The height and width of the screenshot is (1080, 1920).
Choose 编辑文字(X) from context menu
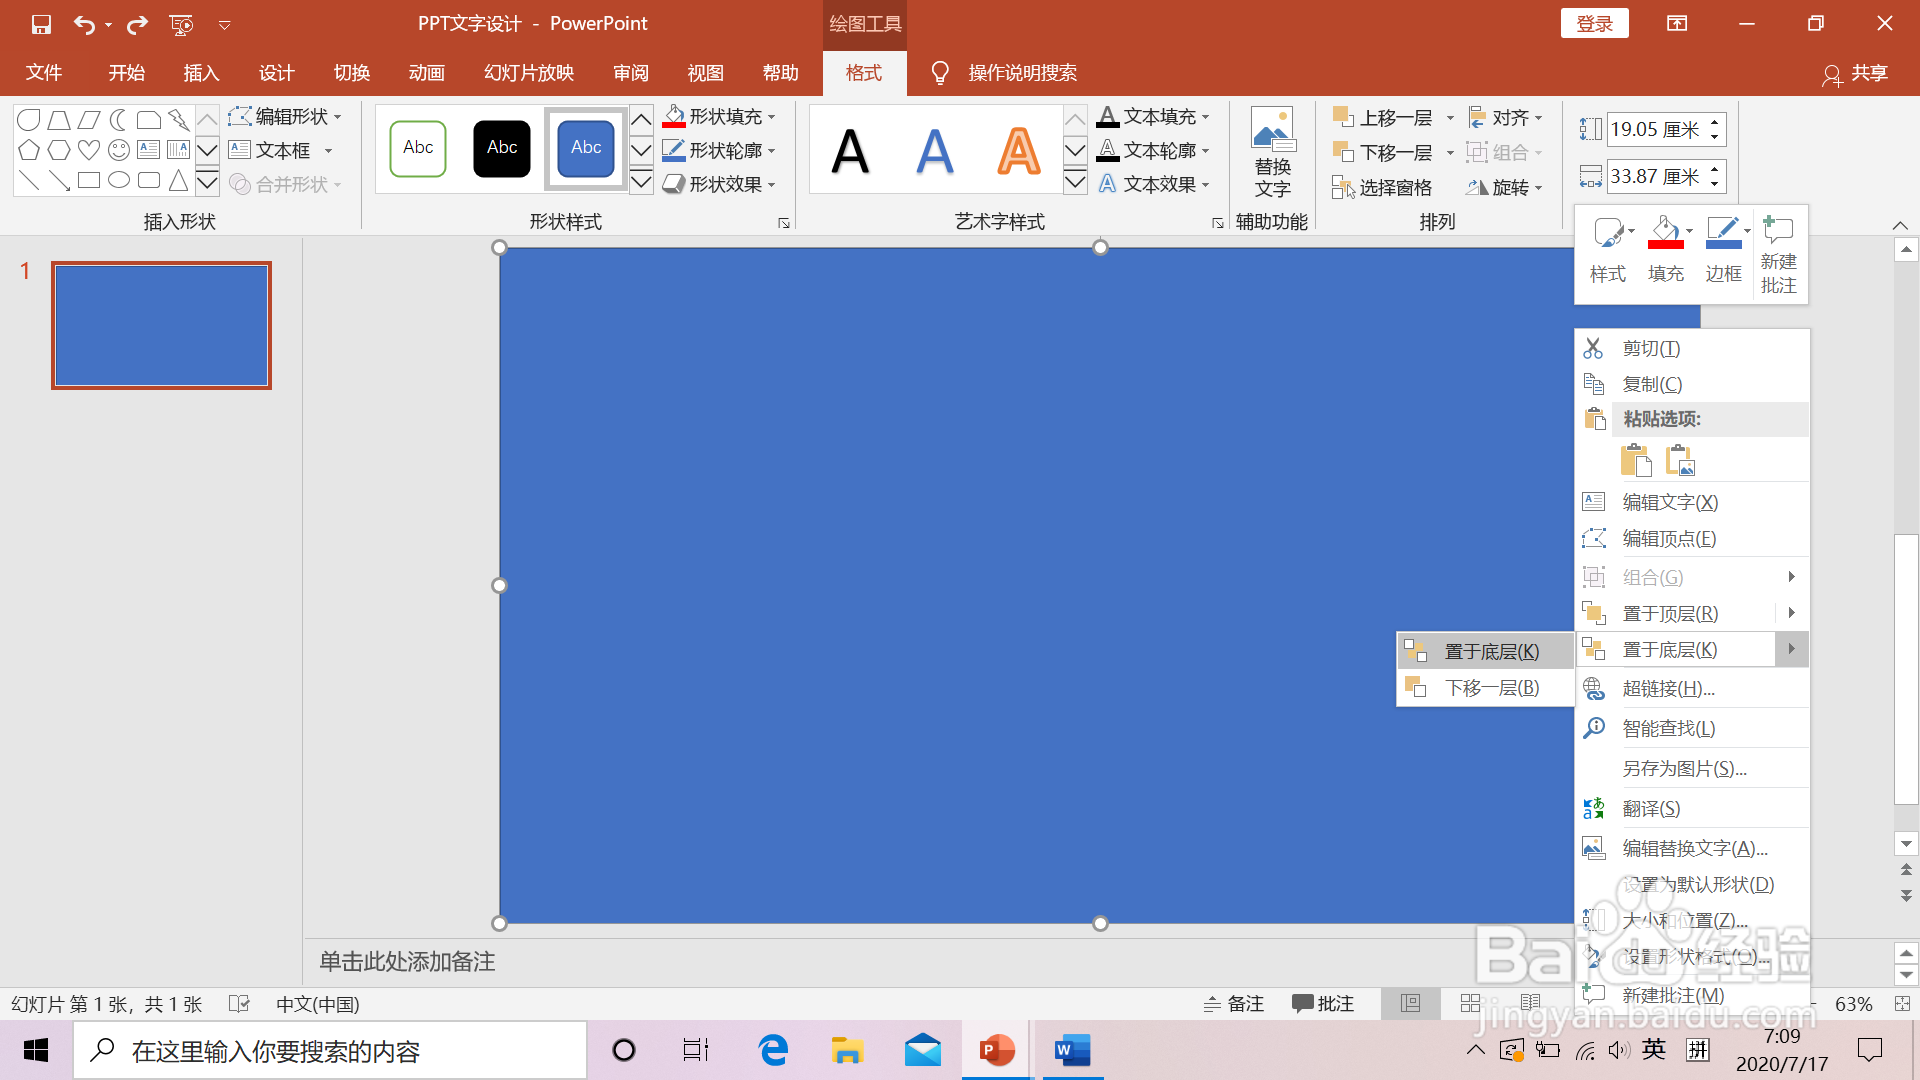[1692, 502]
